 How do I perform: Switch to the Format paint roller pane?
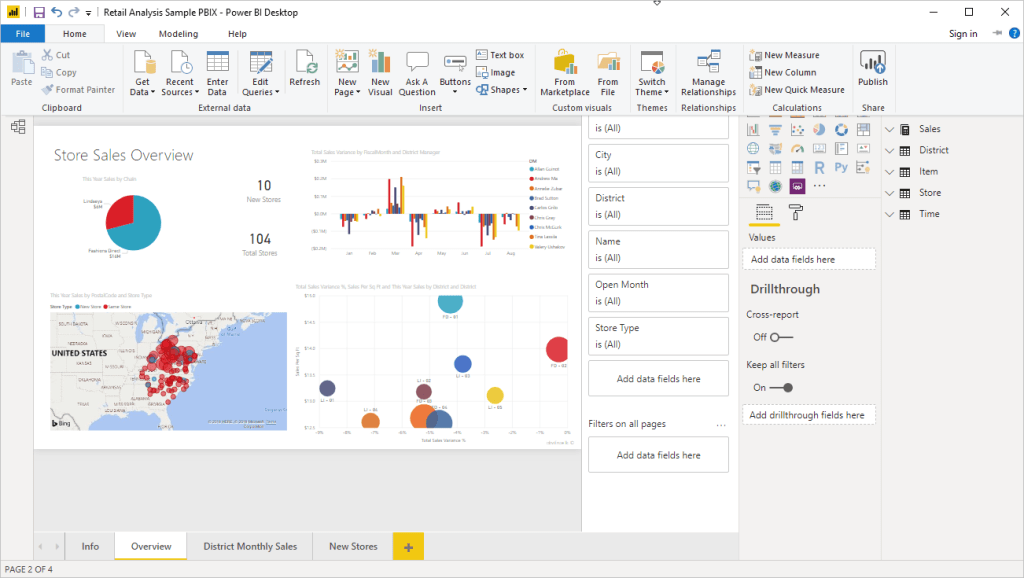click(797, 212)
